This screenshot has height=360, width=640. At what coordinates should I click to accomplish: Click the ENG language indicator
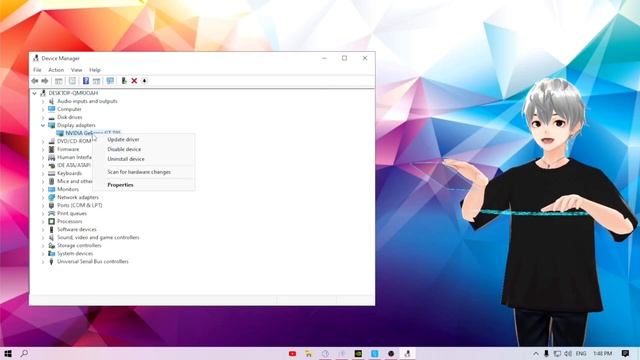[x=581, y=353]
